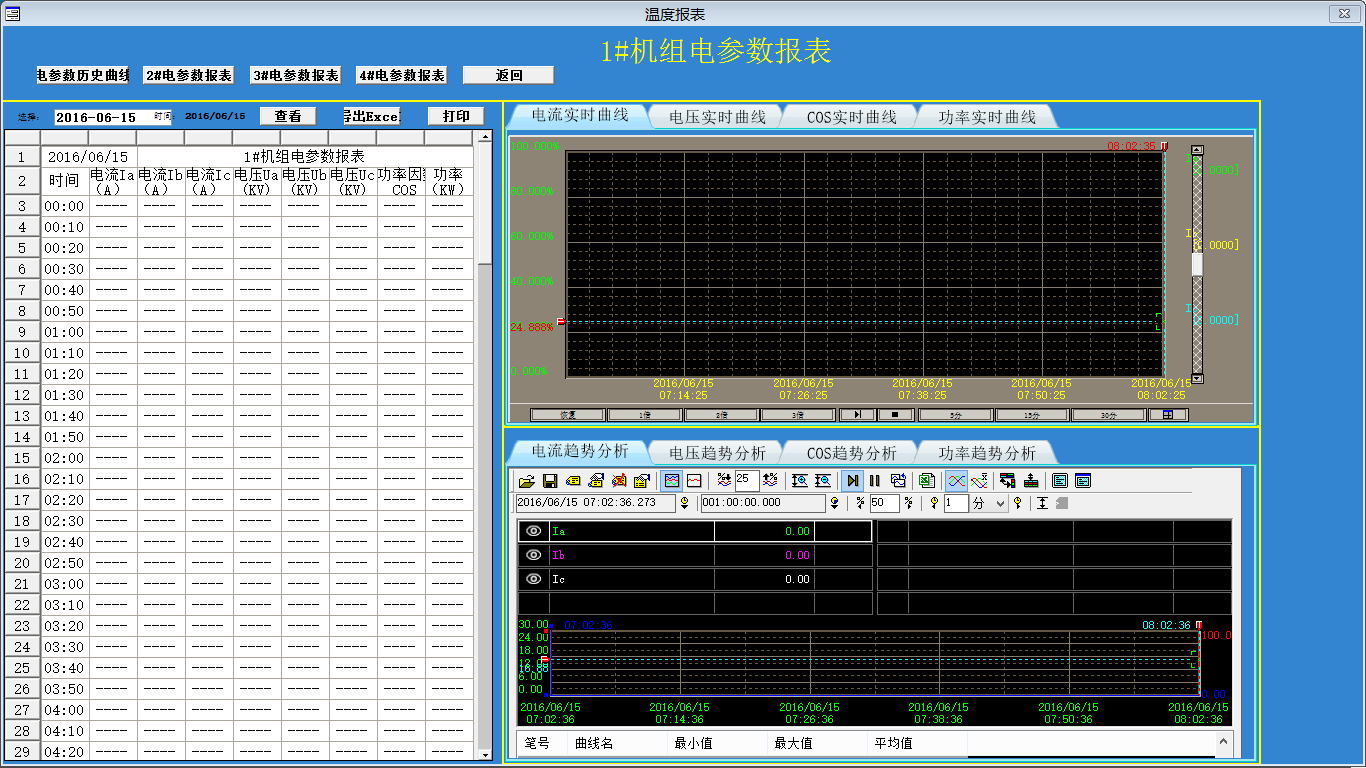Click report table scrollbar up arrow

pyautogui.click(x=485, y=137)
